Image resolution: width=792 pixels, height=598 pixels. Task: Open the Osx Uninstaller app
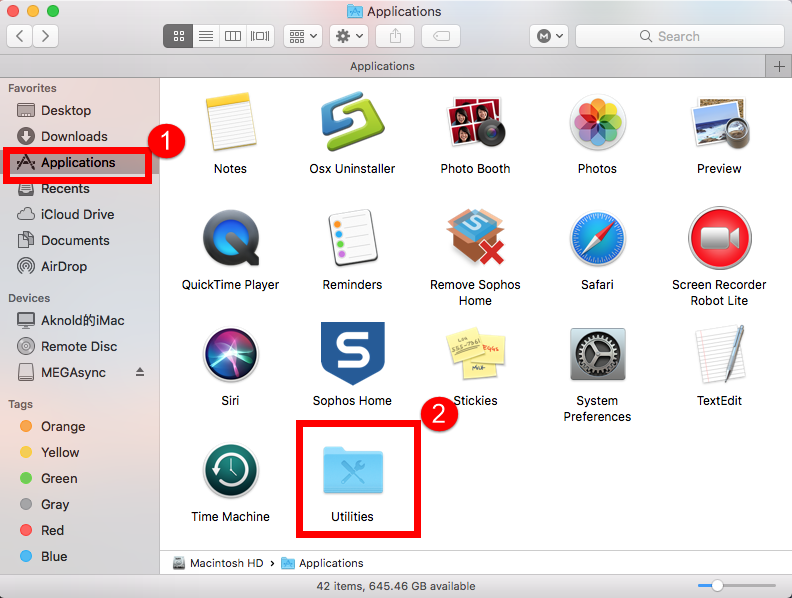tap(352, 123)
